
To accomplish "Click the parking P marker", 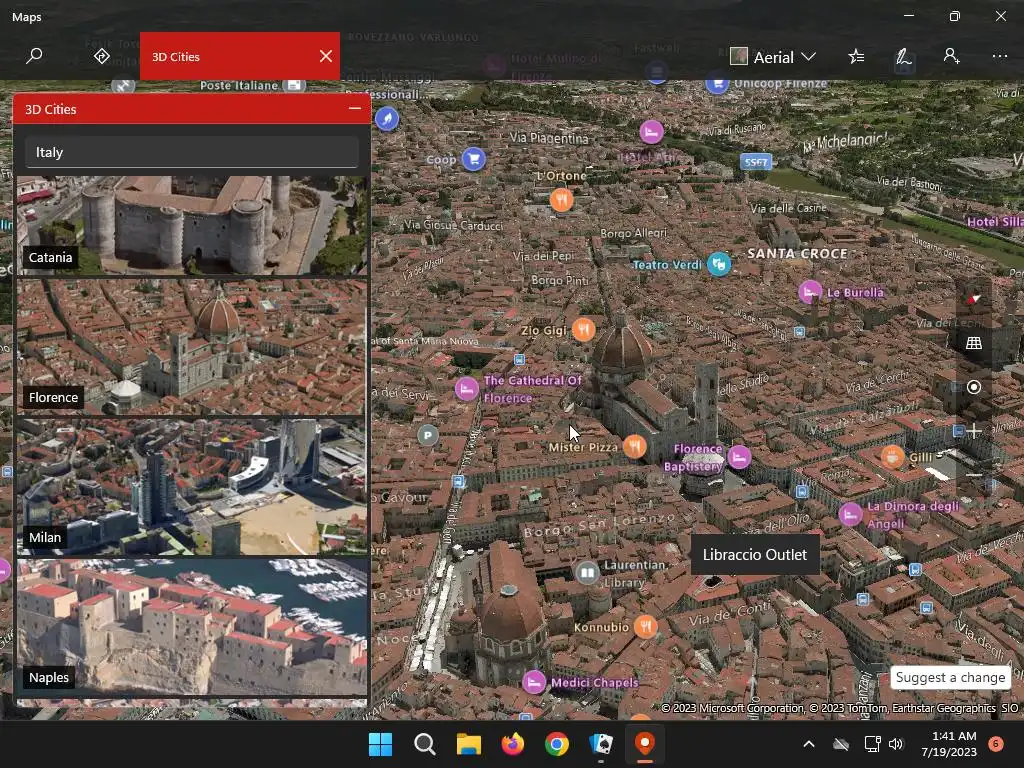I will click(x=428, y=435).
